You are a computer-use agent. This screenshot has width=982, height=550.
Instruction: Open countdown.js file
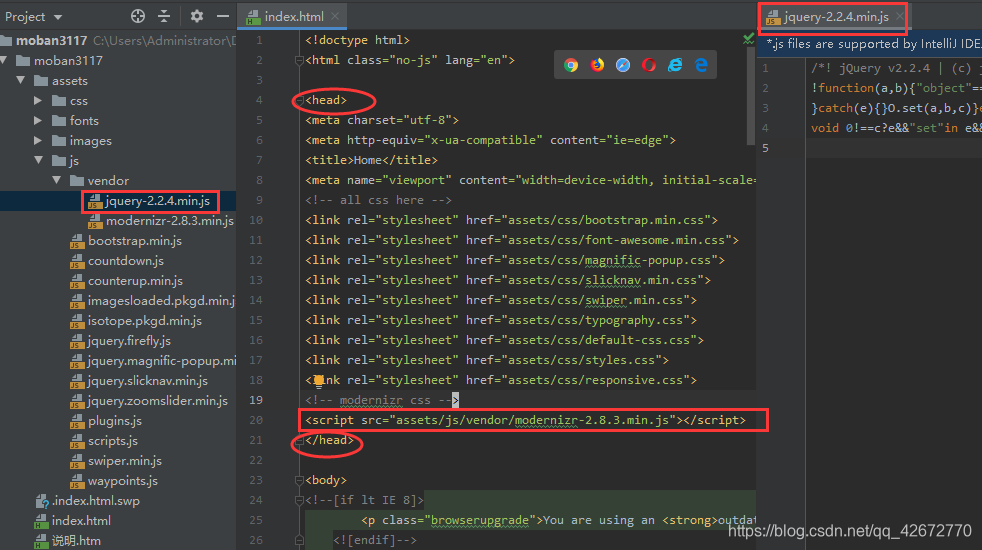tap(117, 261)
